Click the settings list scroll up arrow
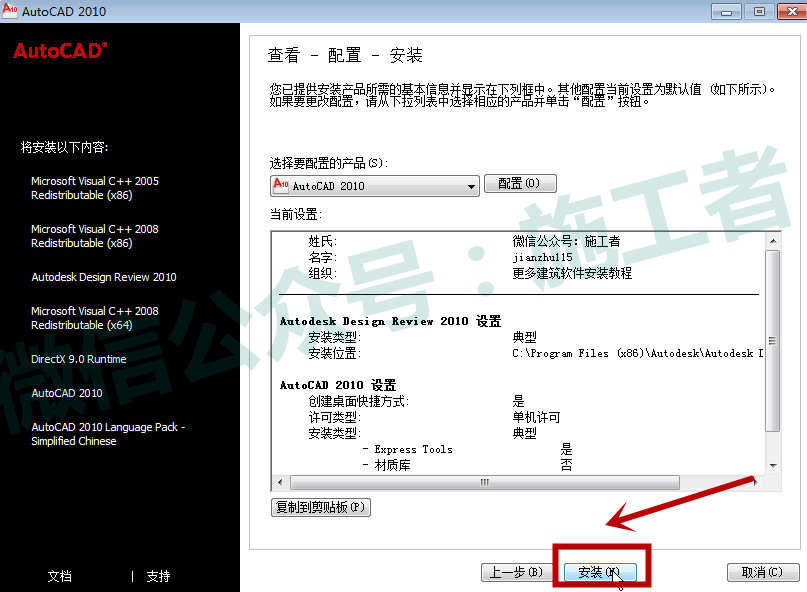The width and height of the screenshot is (807, 592). point(773,241)
